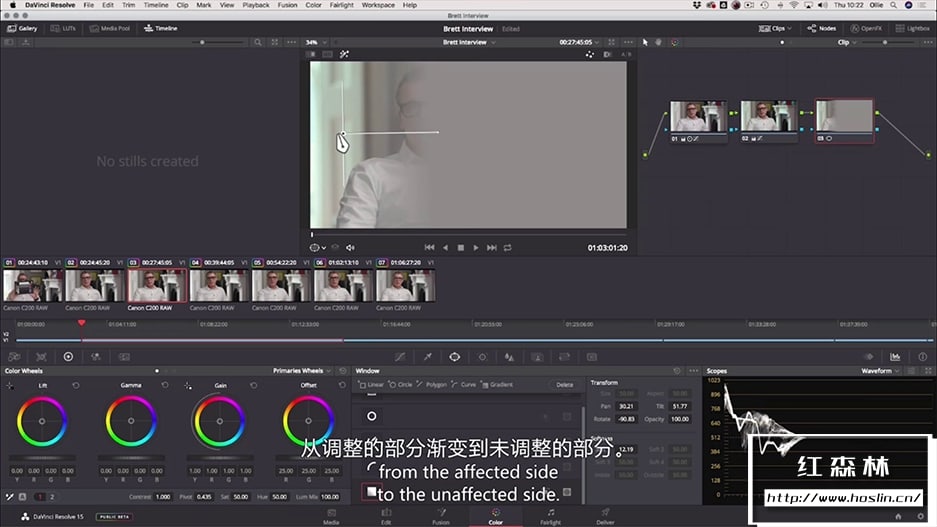Open the Media Pool panel
Viewport: 937px width, 527px height.
(110, 28)
